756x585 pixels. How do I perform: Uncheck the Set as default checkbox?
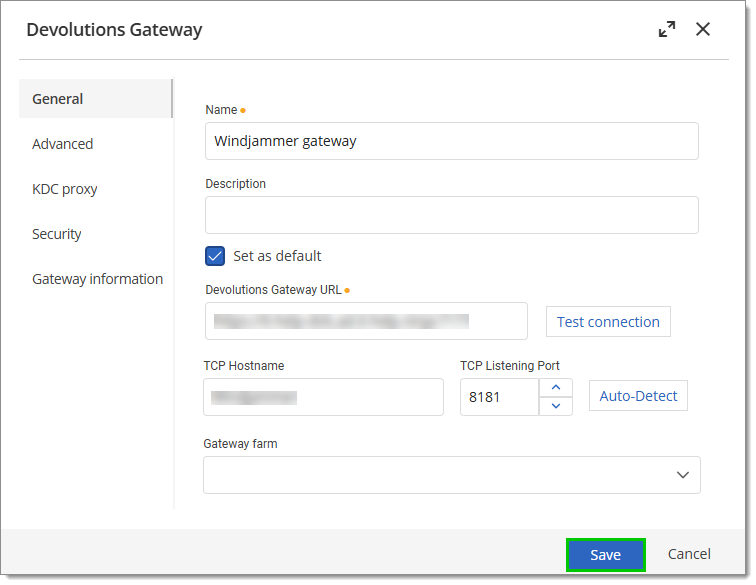(215, 256)
